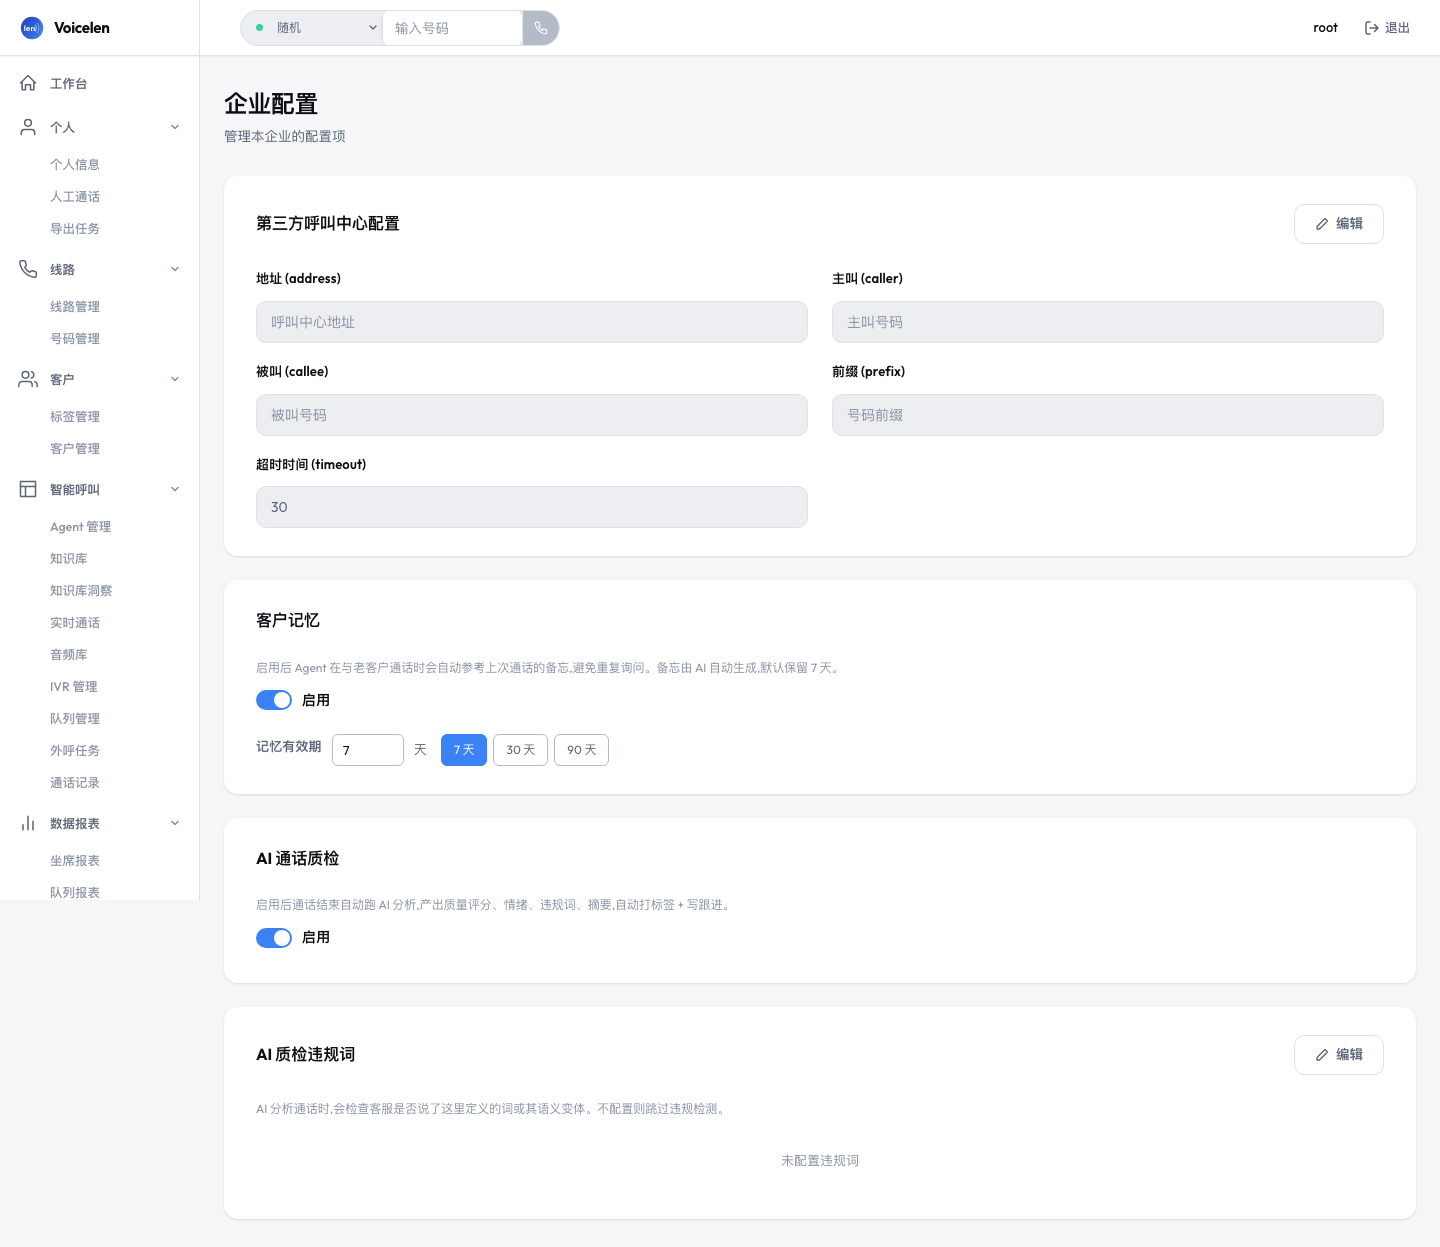The width and height of the screenshot is (1440, 1247).
Task: Click 编辑 for 第三方呼叫中心配置
Action: coord(1338,224)
